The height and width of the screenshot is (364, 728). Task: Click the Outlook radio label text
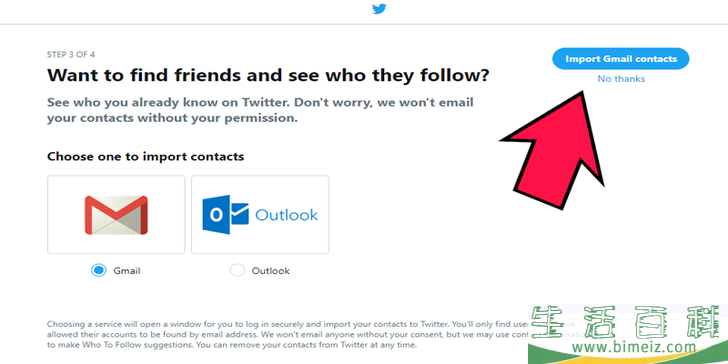tap(271, 271)
